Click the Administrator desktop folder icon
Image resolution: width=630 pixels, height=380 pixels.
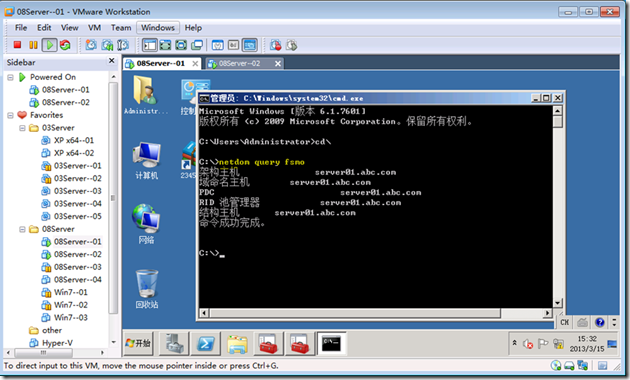coord(146,95)
